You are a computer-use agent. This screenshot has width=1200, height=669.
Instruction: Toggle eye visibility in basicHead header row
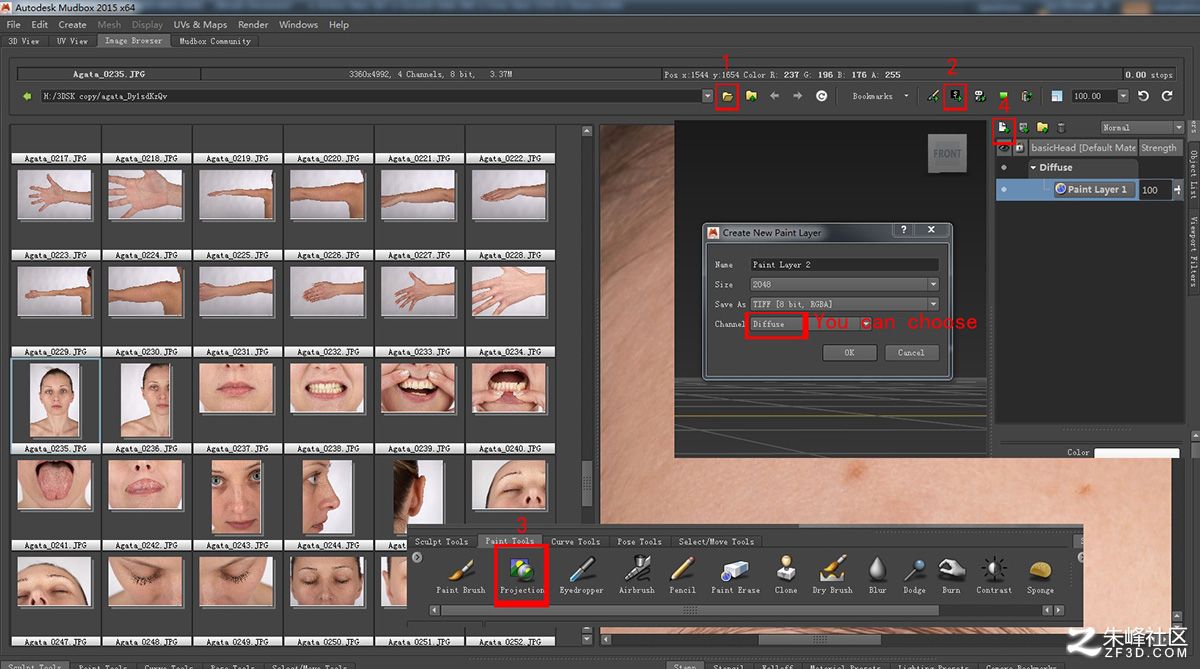coord(1004,148)
